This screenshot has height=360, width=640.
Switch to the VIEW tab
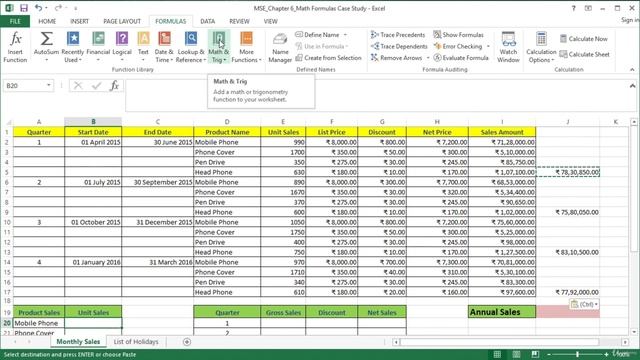270,21
